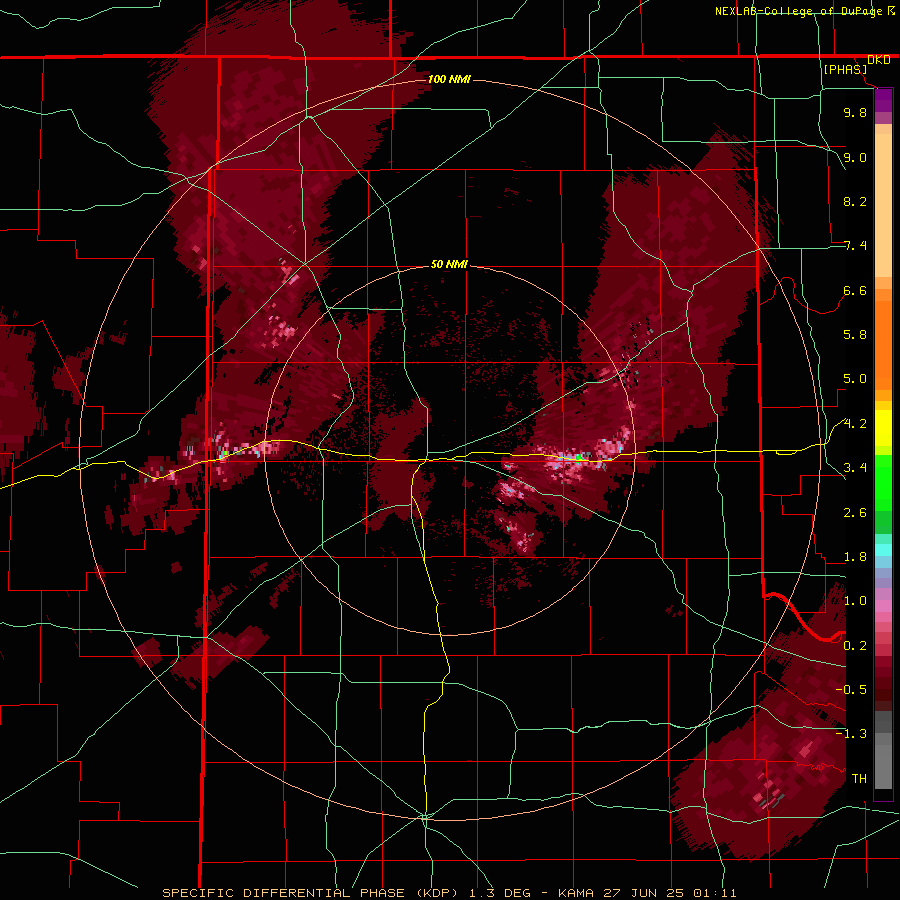Click the -0.5 value on the color scale
The height and width of the screenshot is (900, 900).
(851, 690)
